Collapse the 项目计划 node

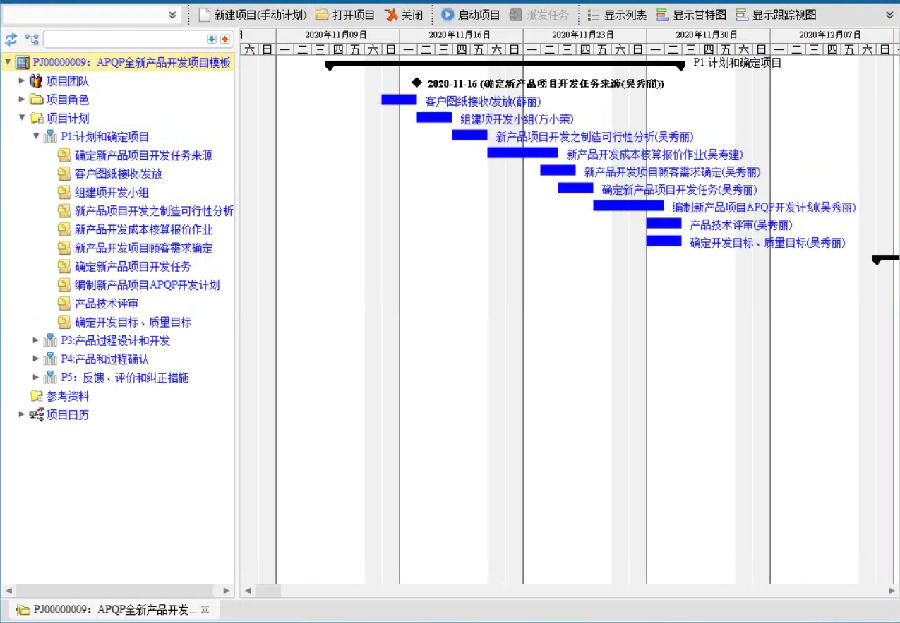coord(22,117)
